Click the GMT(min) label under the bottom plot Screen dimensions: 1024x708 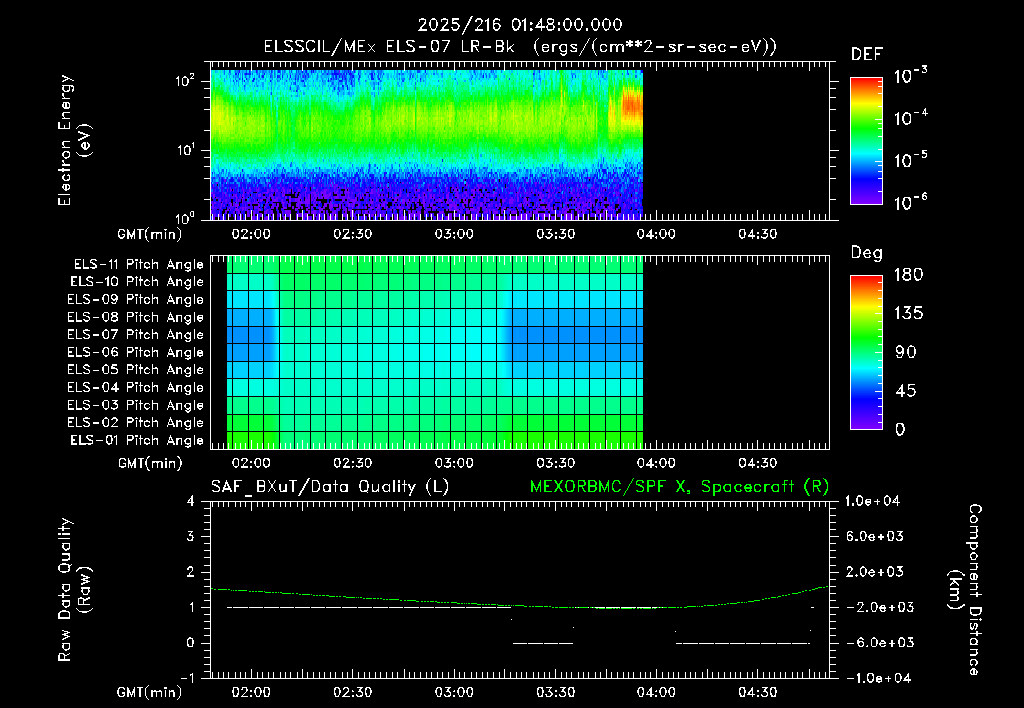(x=150, y=692)
